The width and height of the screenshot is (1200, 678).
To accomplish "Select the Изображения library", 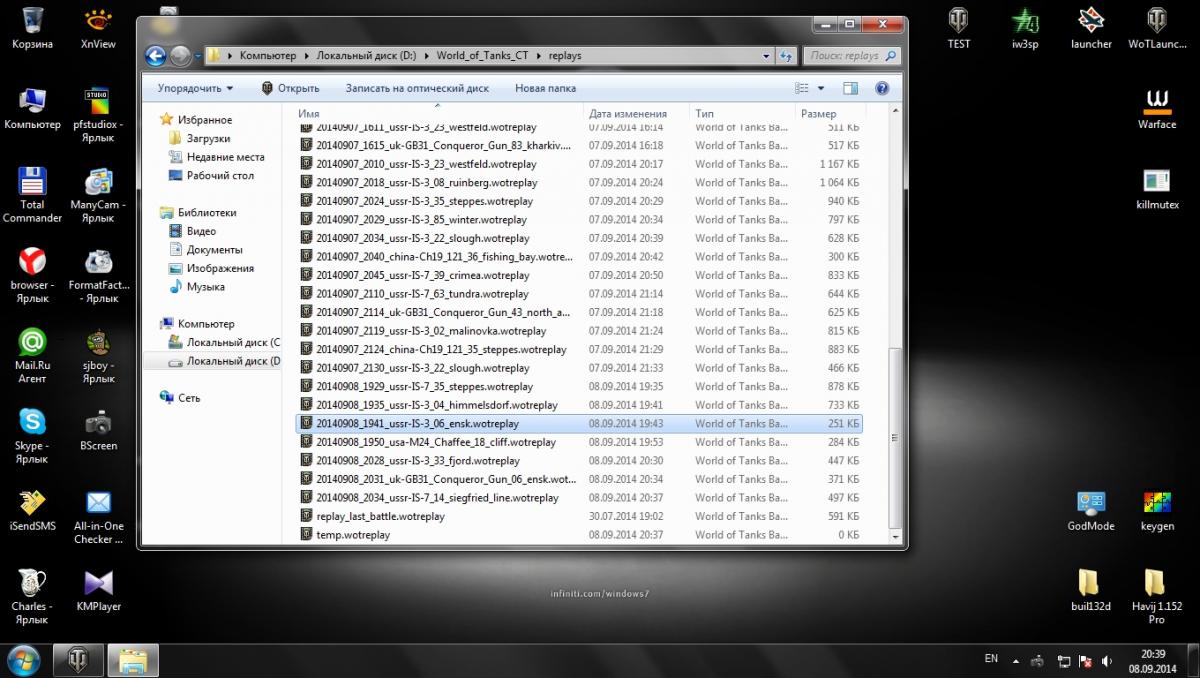I will [220, 268].
